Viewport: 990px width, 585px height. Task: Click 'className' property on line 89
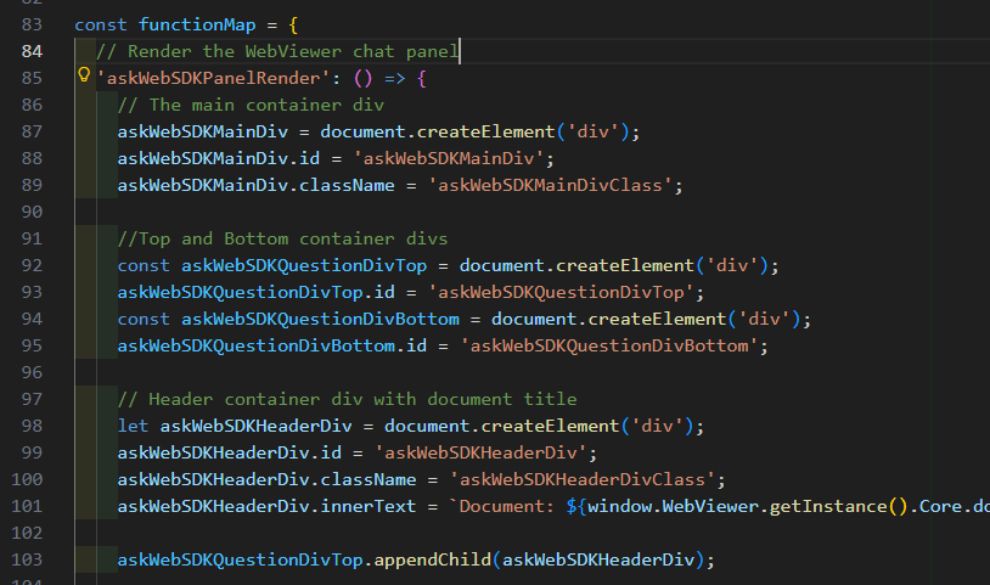(347, 185)
